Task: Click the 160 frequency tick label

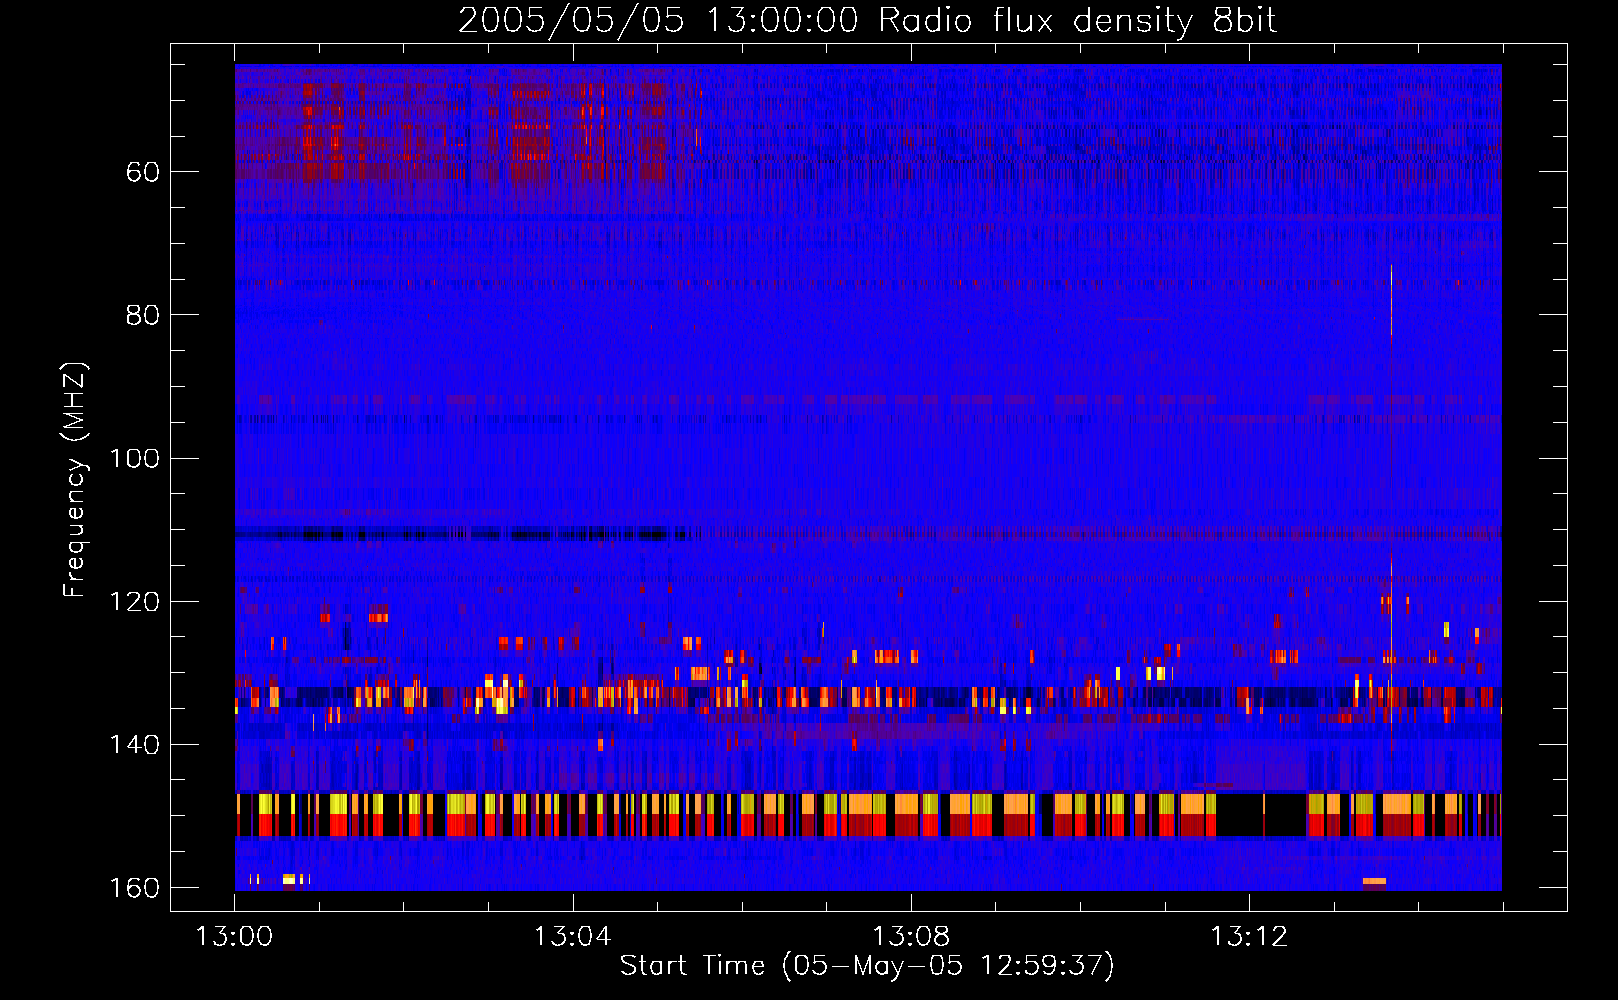Action: [134, 887]
